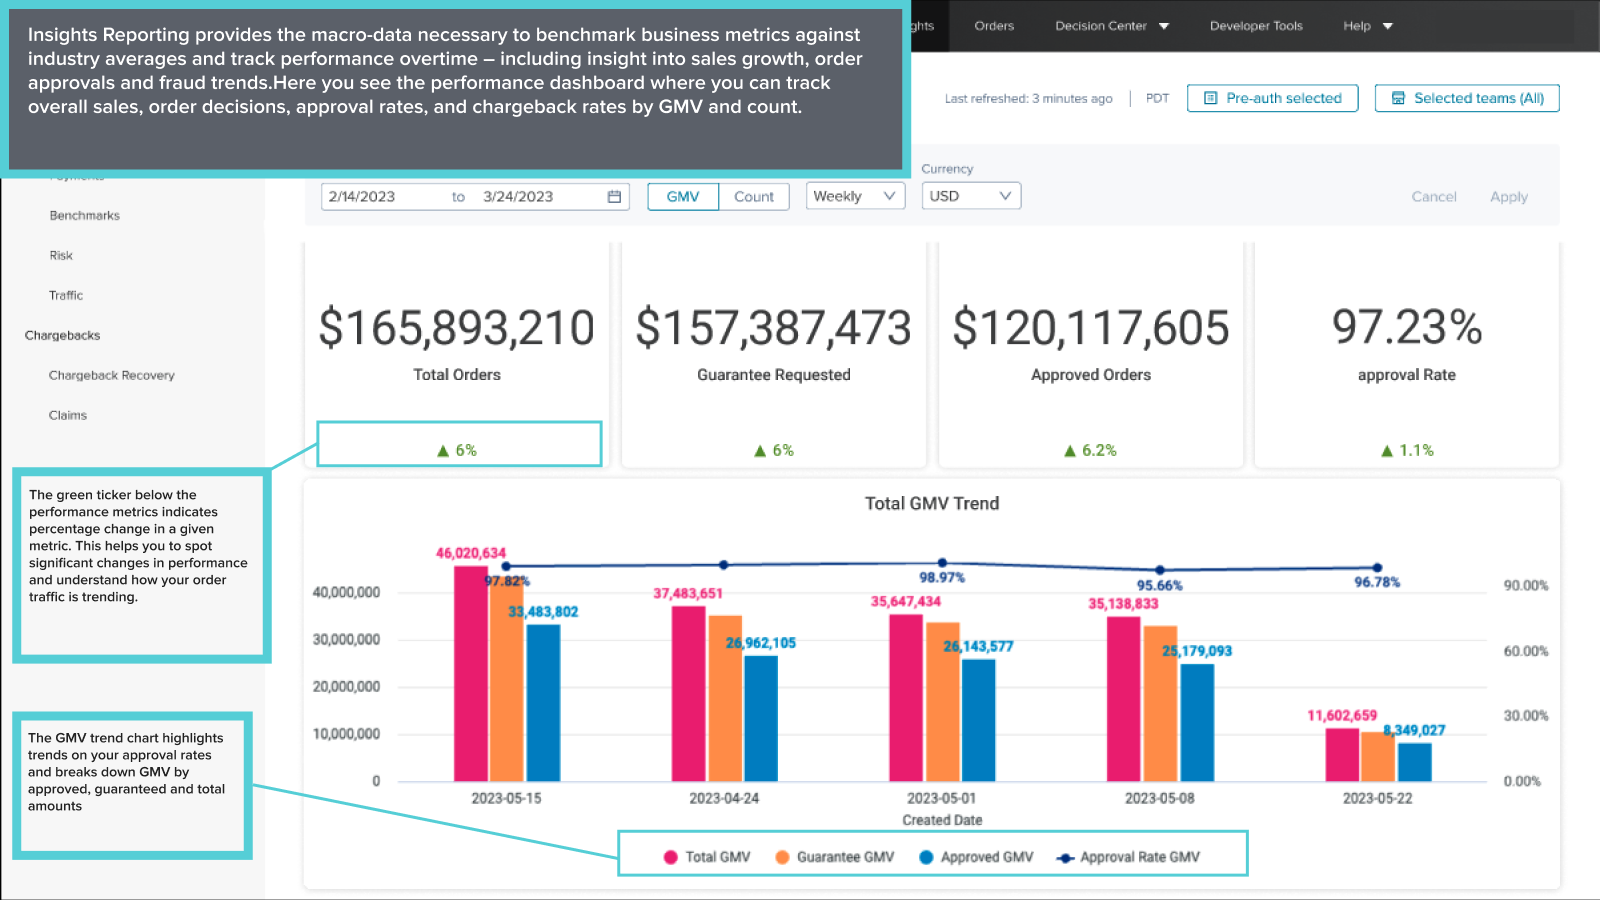The height and width of the screenshot is (900, 1600).
Task: Click the green arrow under Approved Orders
Action: 1070,451
